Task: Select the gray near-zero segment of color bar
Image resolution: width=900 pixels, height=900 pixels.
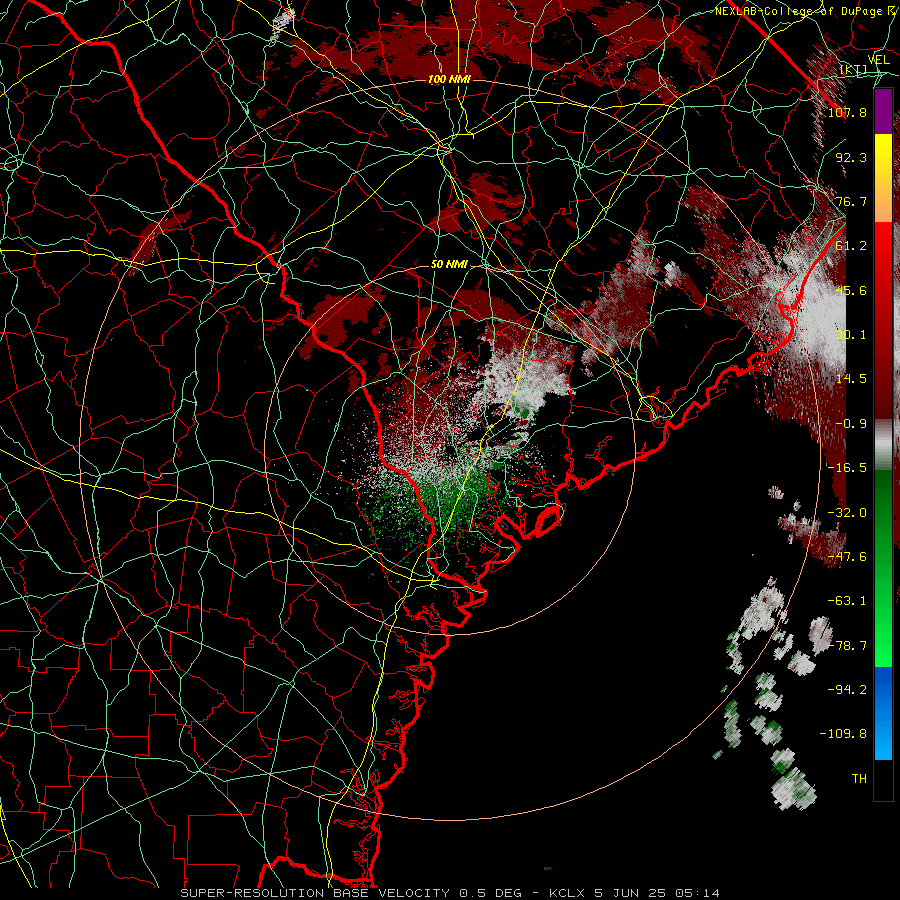Action: click(x=883, y=445)
